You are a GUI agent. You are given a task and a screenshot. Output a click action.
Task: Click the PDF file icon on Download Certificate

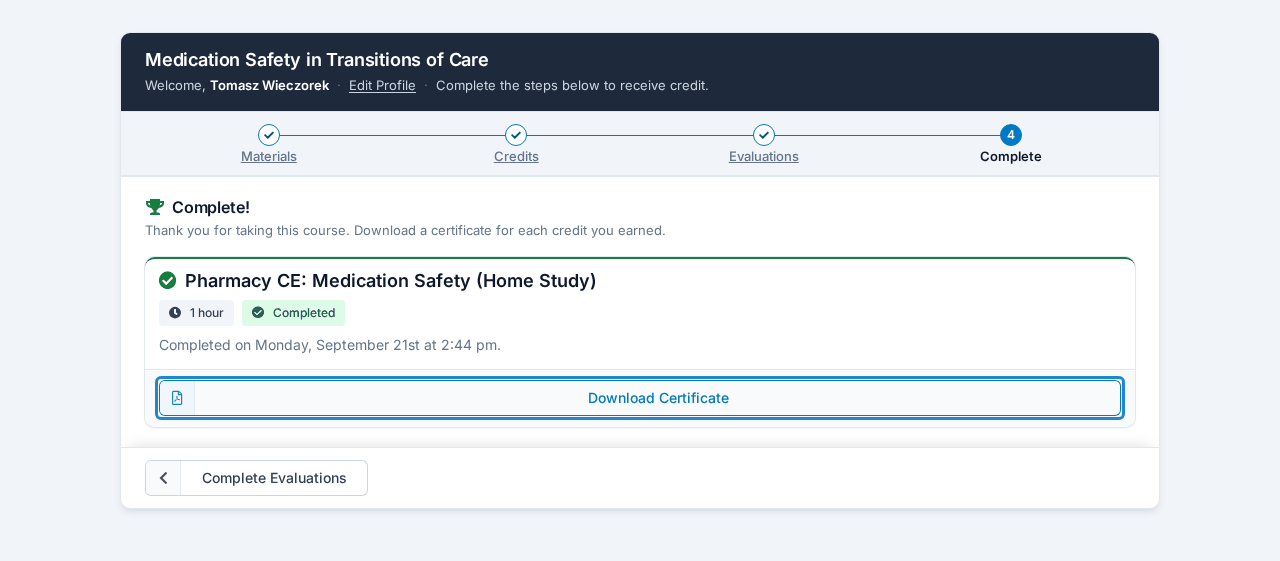(x=177, y=398)
